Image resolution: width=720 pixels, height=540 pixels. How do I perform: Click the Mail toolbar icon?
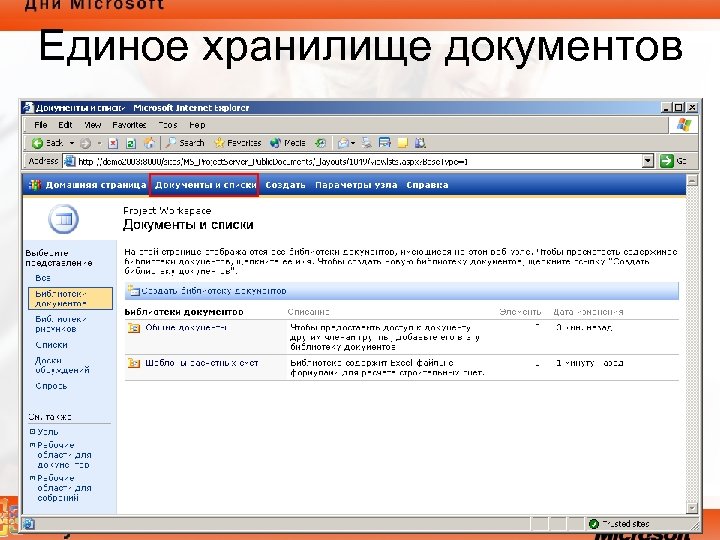click(343, 143)
